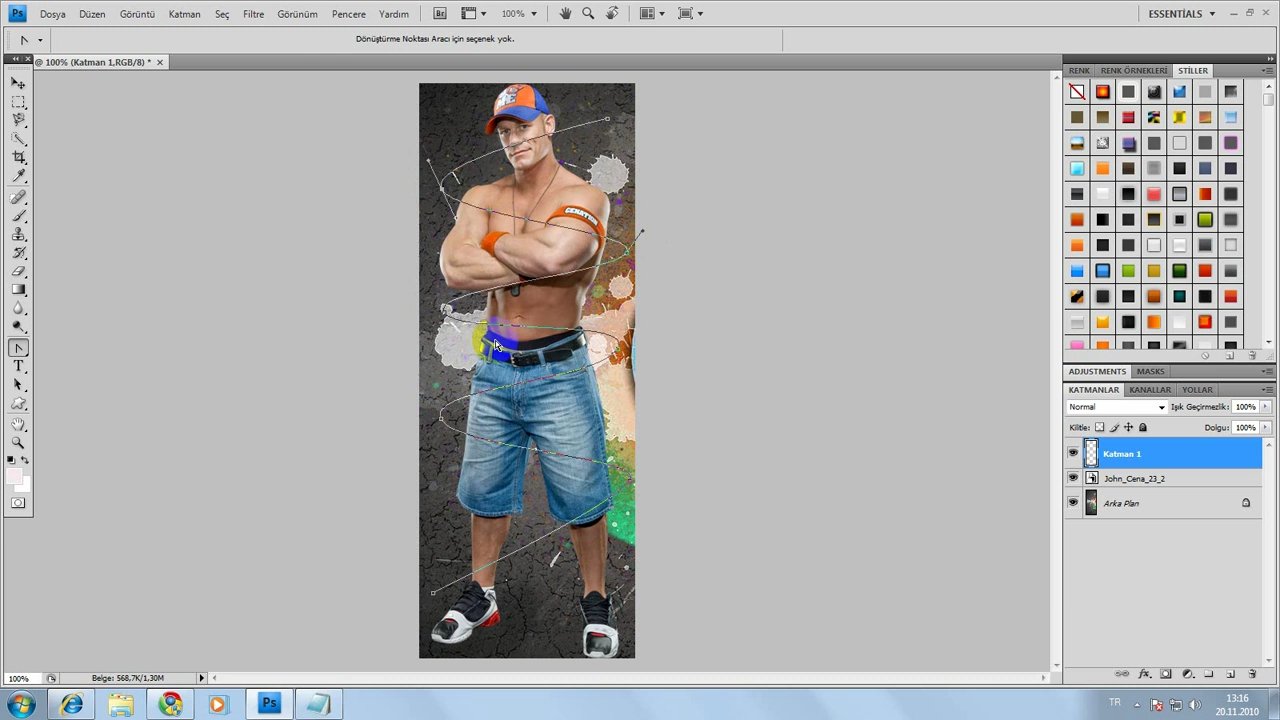1280x720 pixels.
Task: Create a new layer via panel icon
Action: click(1231, 675)
